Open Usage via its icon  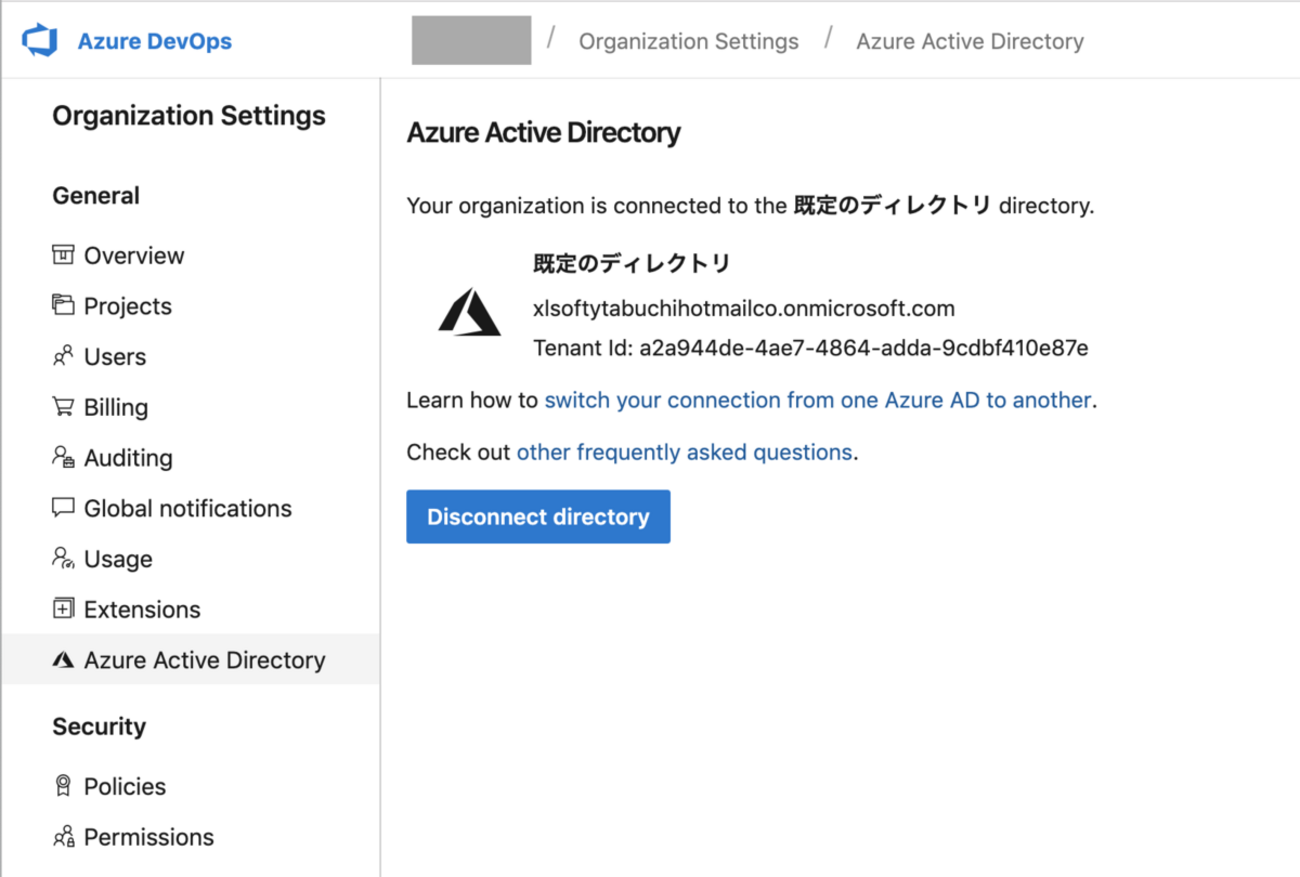pyautogui.click(x=62, y=559)
